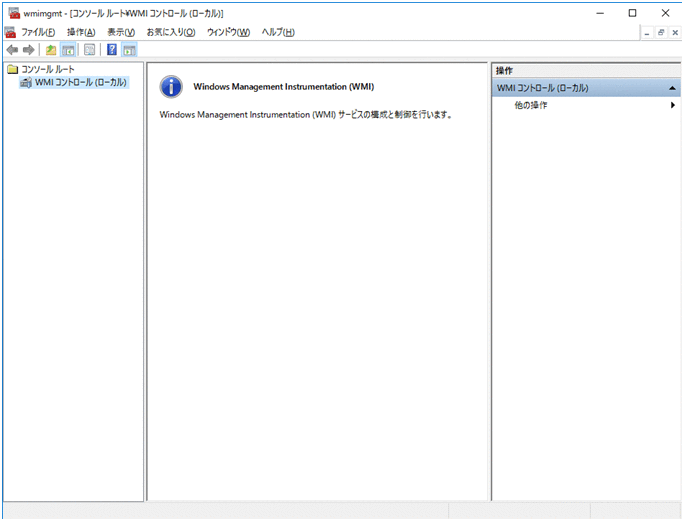
Task: Click the WMI コントロール node icon in tree
Action: (x=26, y=83)
